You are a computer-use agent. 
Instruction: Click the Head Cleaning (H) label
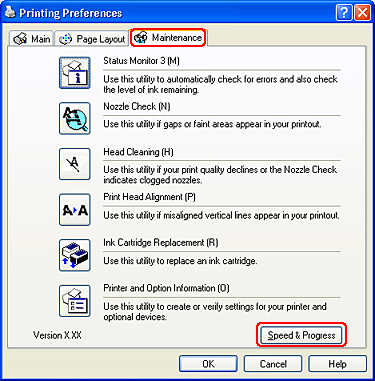(x=138, y=152)
